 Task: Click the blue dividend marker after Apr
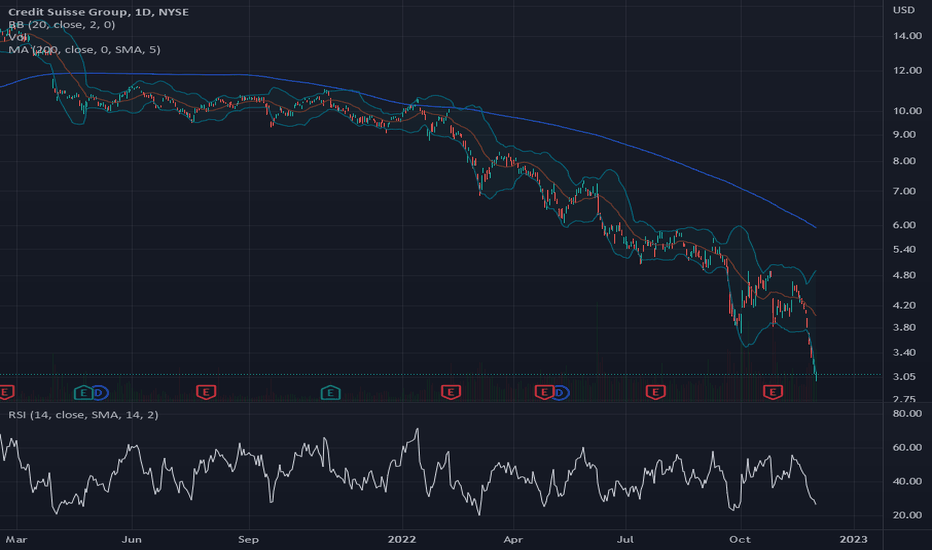coord(561,392)
